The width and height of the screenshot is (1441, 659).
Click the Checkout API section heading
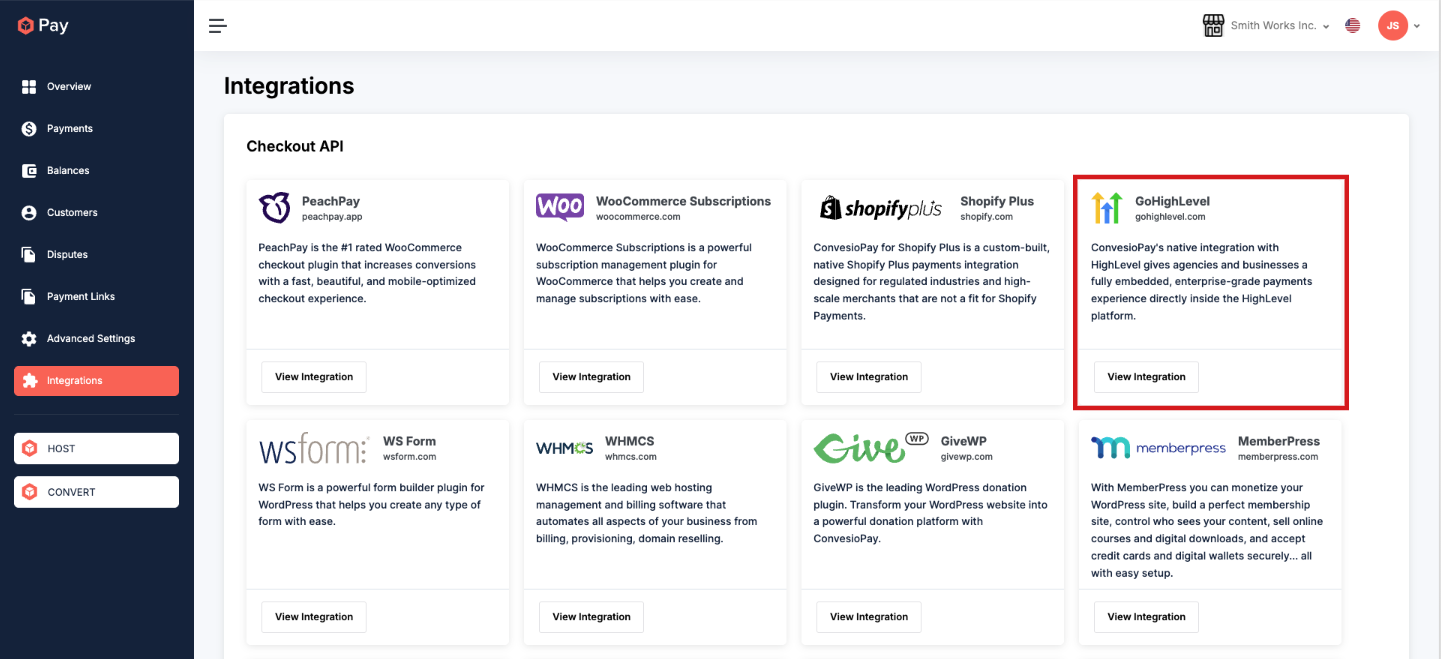click(x=295, y=146)
